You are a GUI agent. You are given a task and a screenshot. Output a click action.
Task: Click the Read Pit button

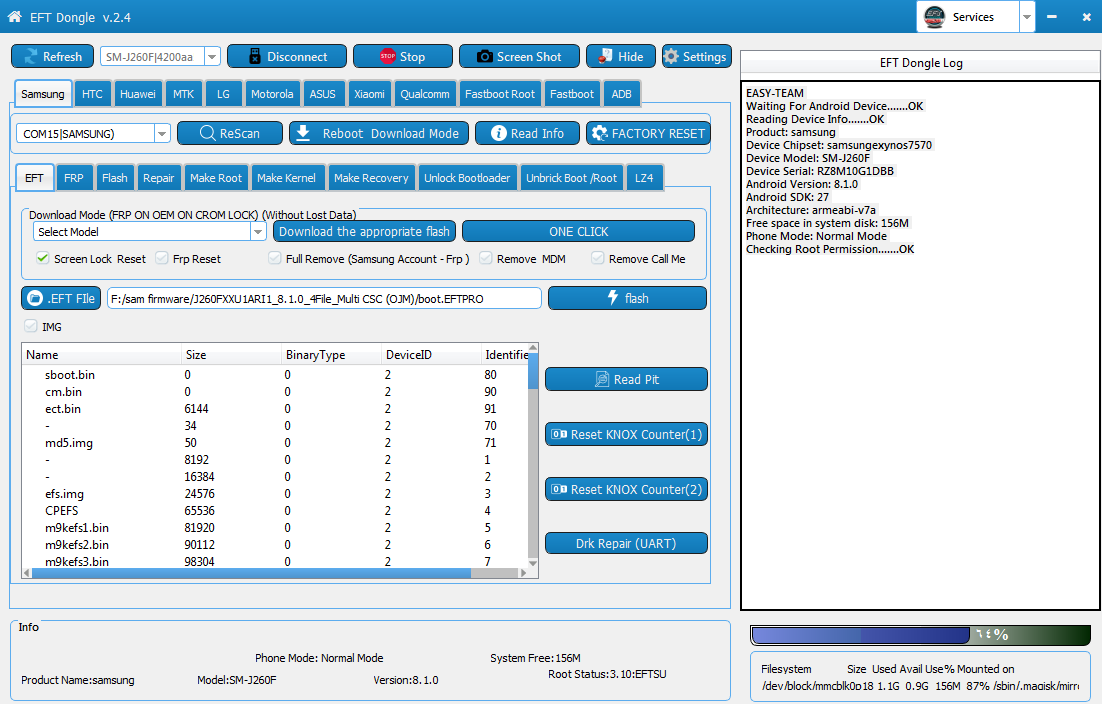click(x=626, y=379)
